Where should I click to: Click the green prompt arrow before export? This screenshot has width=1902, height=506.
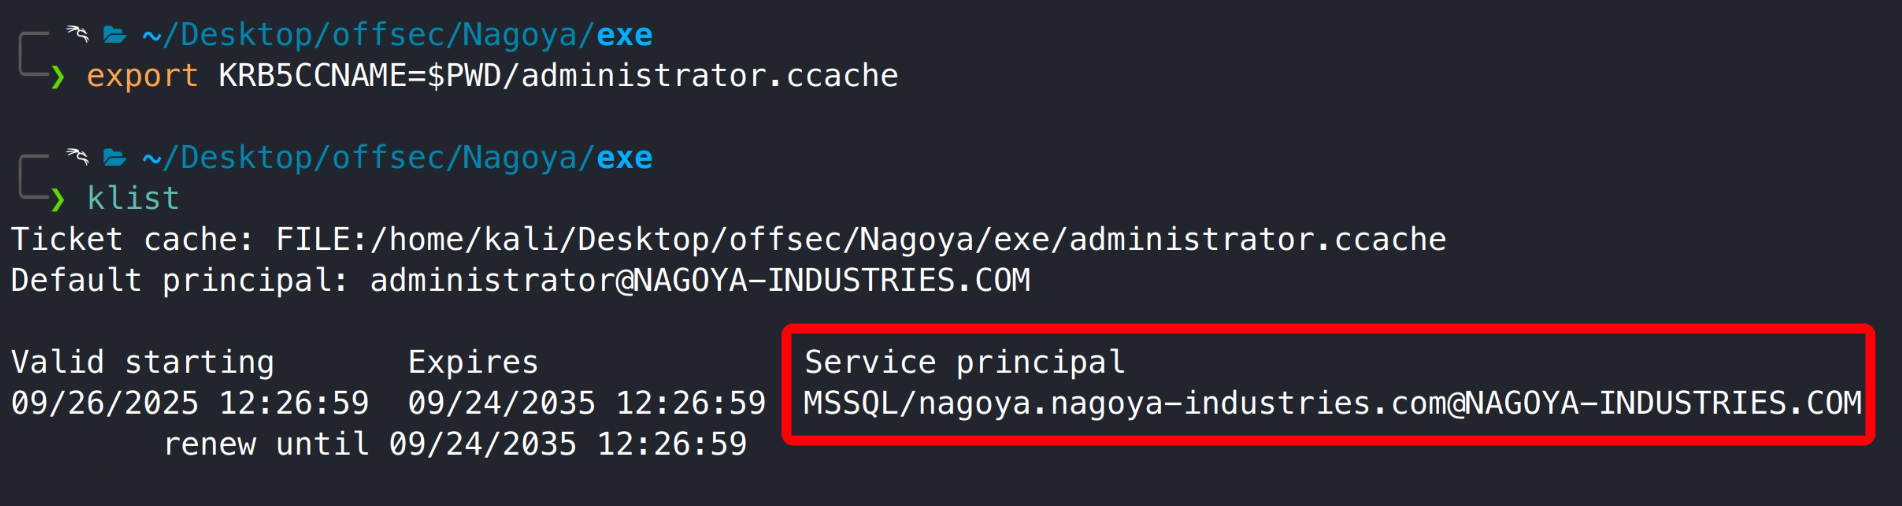coord(58,77)
